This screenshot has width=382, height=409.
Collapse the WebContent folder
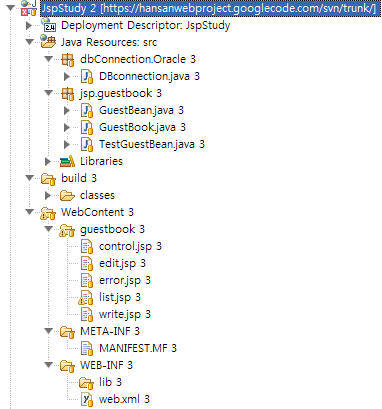[30, 212]
